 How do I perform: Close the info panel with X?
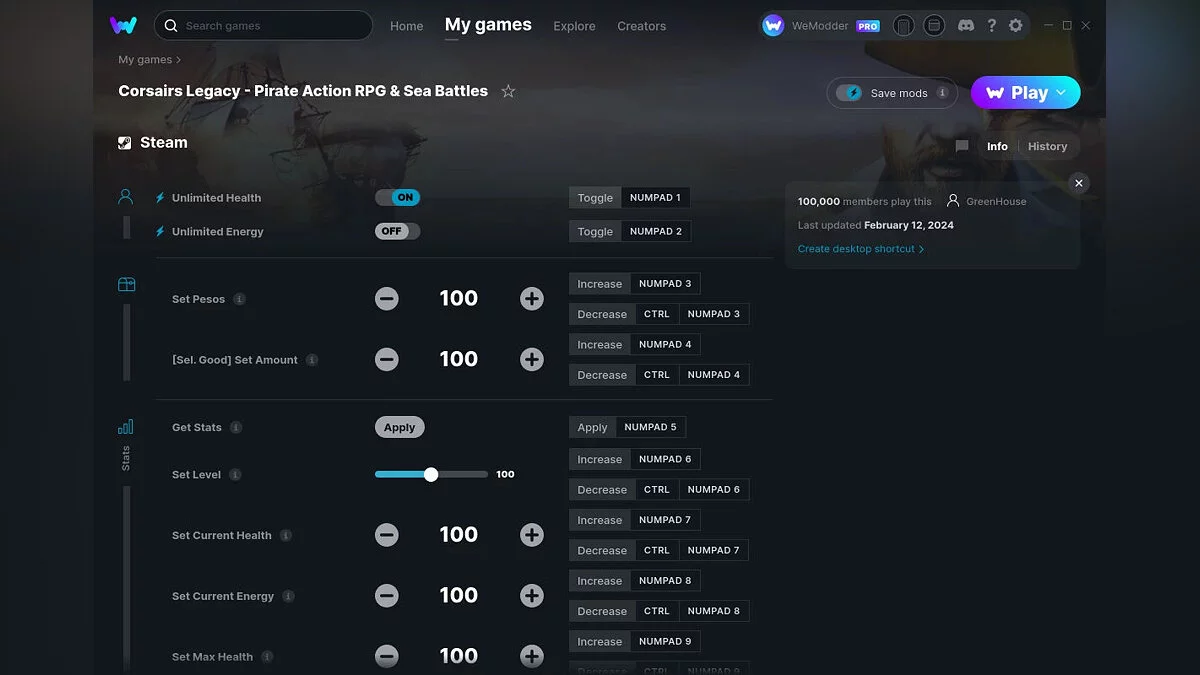(1078, 183)
